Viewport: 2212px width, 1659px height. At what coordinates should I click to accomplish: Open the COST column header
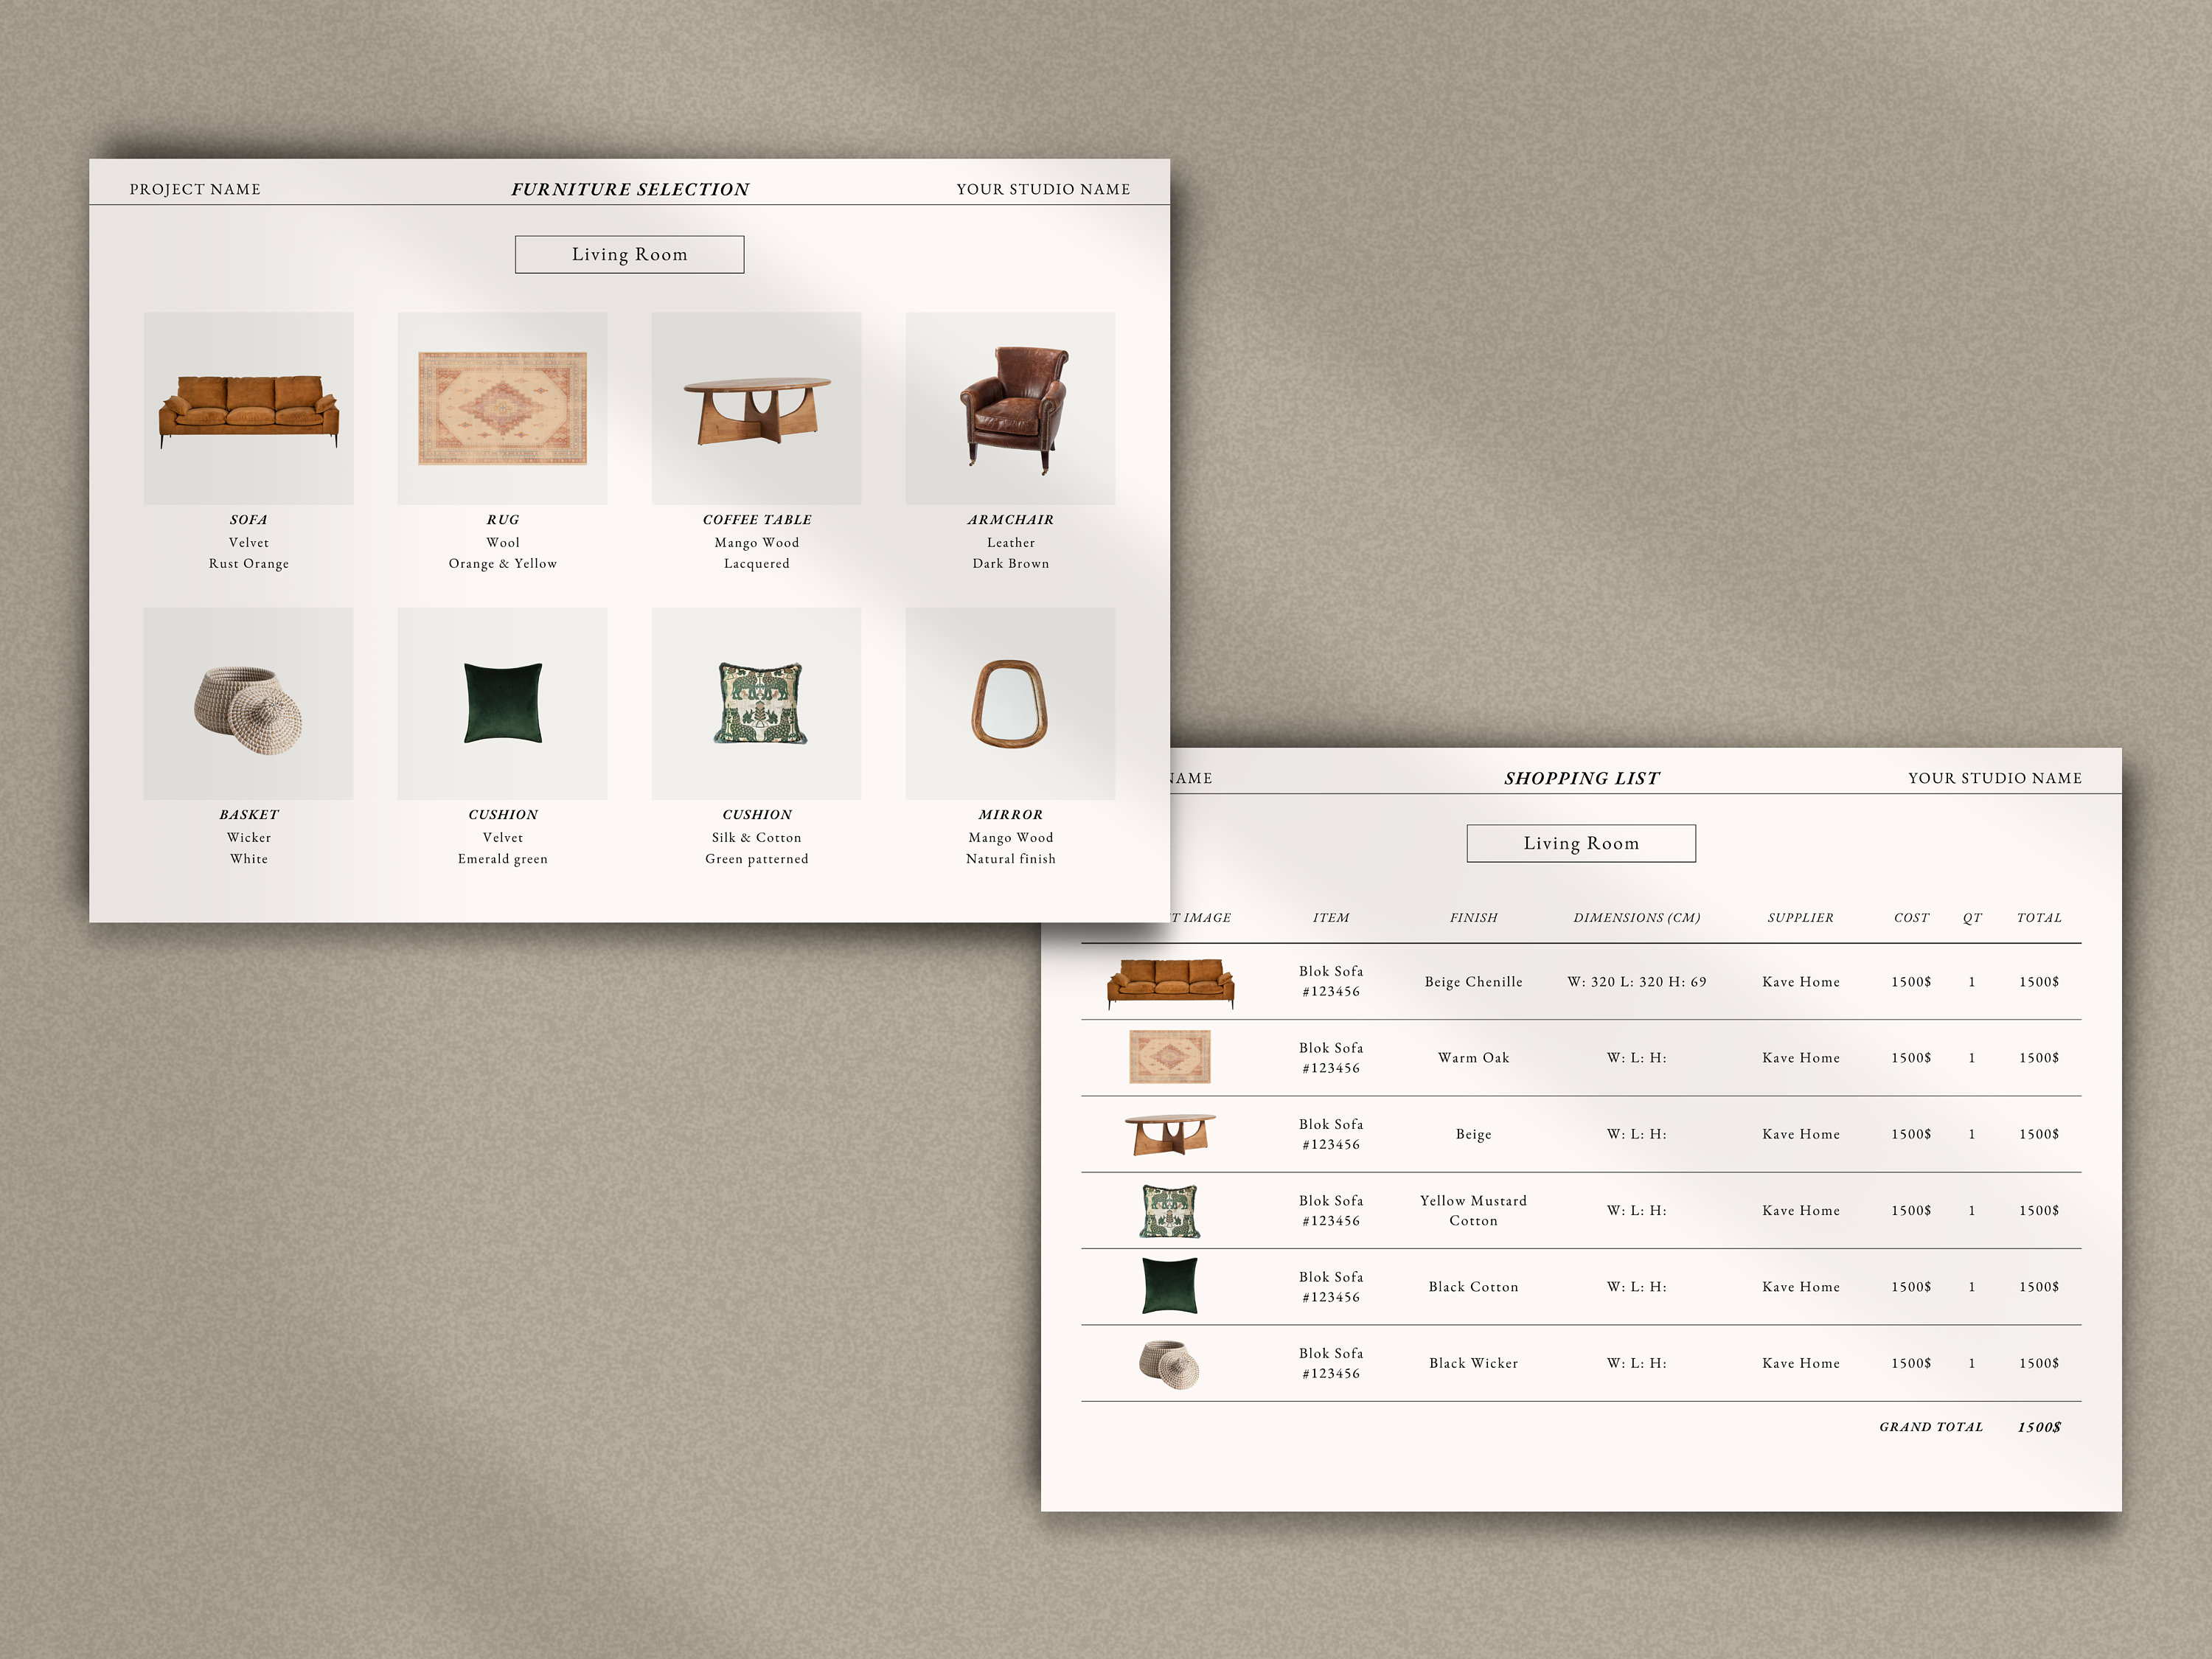click(1911, 917)
